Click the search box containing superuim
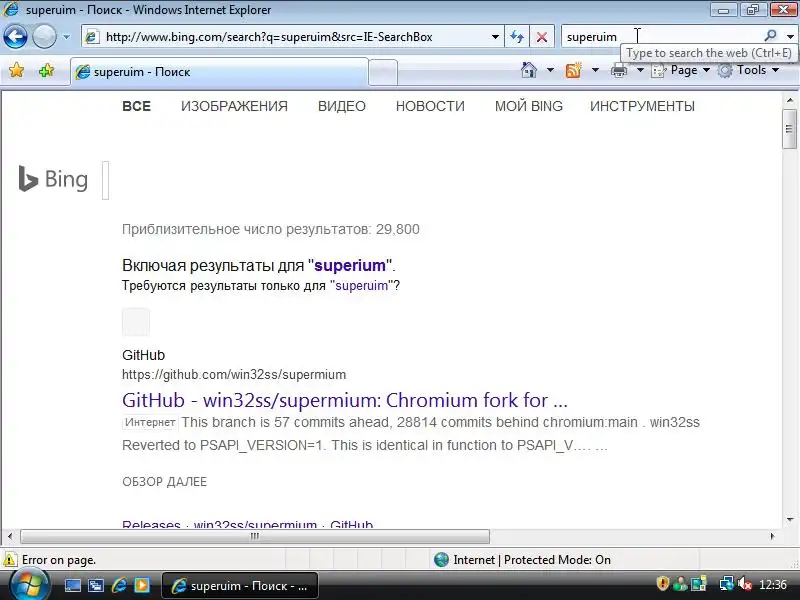 tap(661, 37)
